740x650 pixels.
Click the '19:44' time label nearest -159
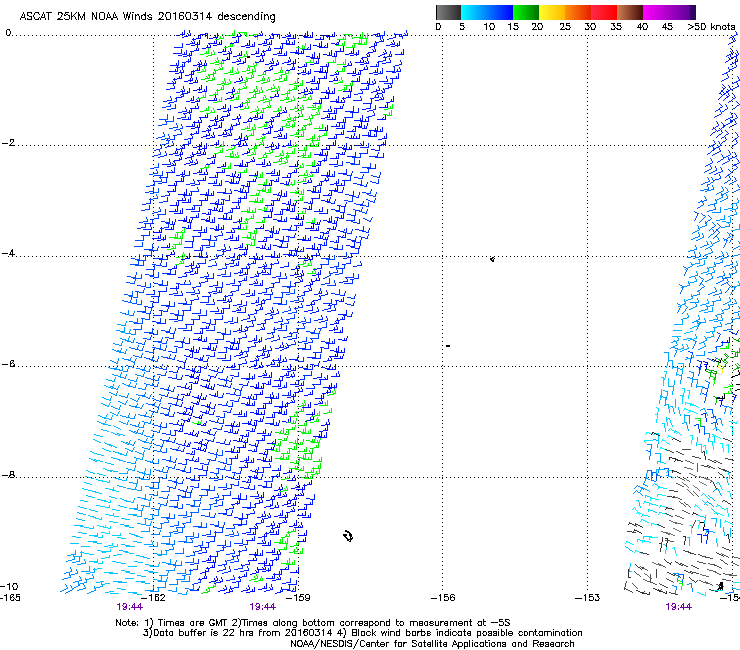click(263, 607)
